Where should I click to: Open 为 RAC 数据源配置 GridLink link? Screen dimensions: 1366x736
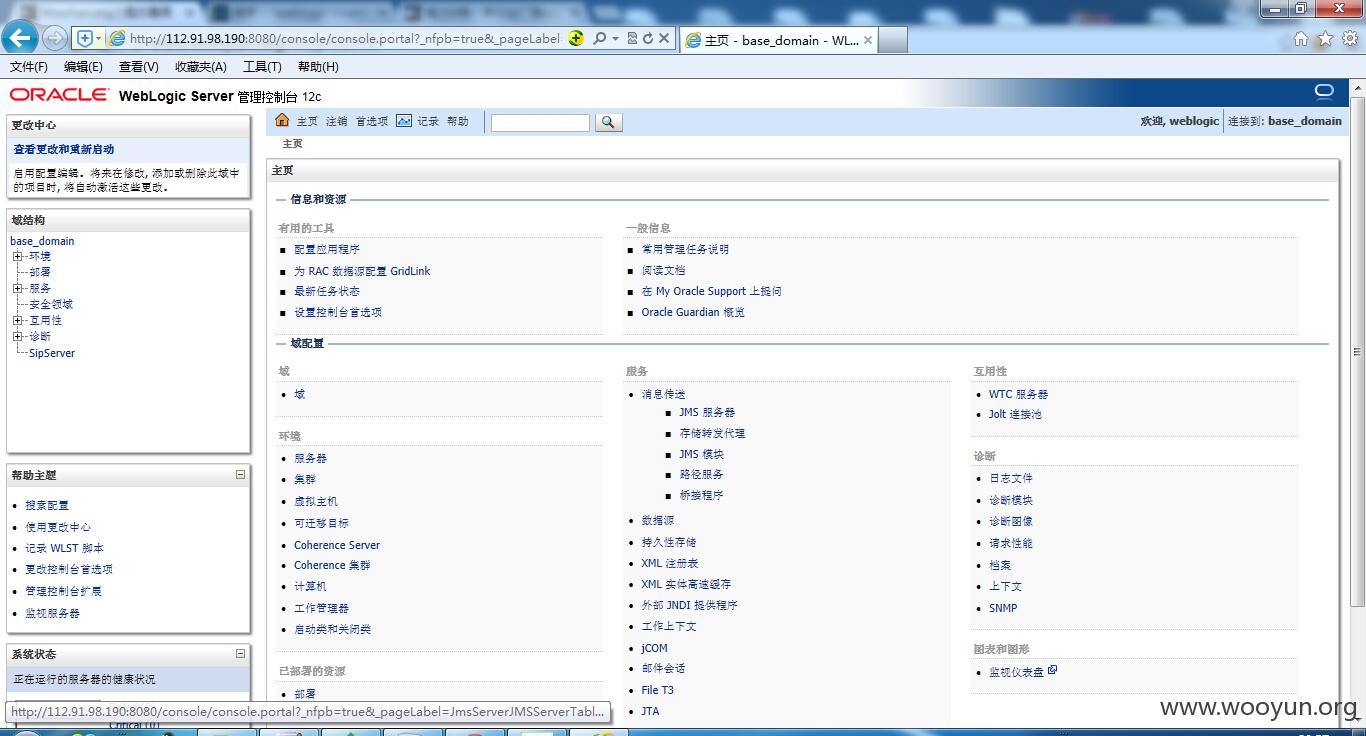(x=362, y=271)
